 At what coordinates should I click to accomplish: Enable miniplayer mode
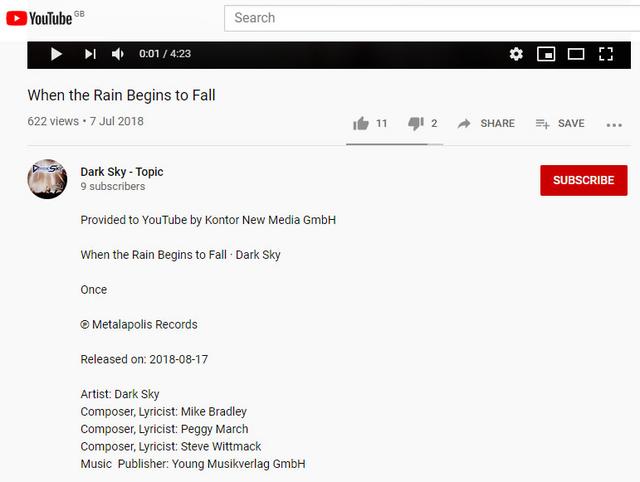point(546,54)
